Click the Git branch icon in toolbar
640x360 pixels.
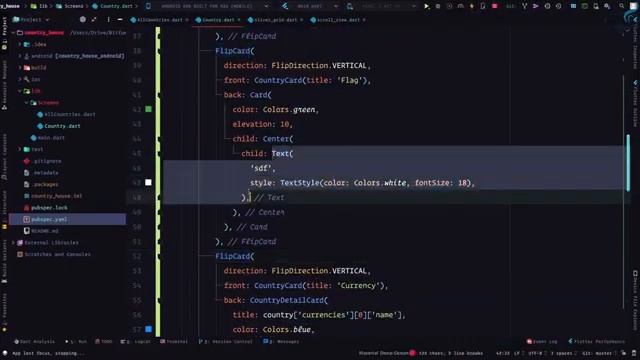coord(524,7)
